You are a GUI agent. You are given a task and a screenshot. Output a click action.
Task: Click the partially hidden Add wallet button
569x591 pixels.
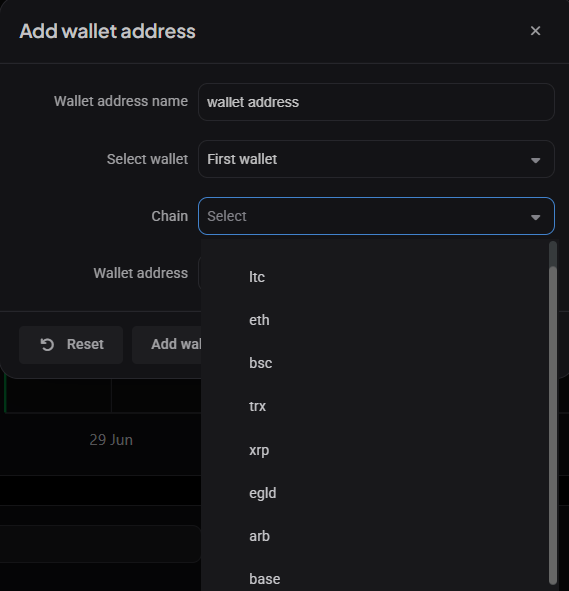167,344
